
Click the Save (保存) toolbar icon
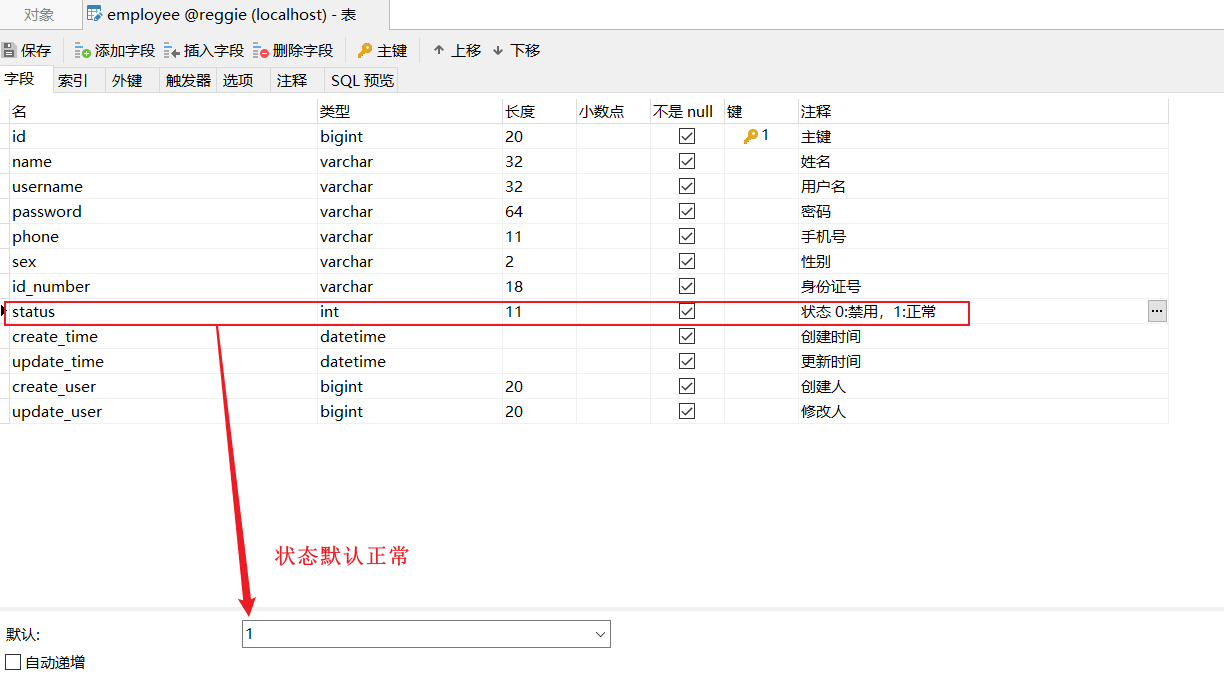(9, 50)
